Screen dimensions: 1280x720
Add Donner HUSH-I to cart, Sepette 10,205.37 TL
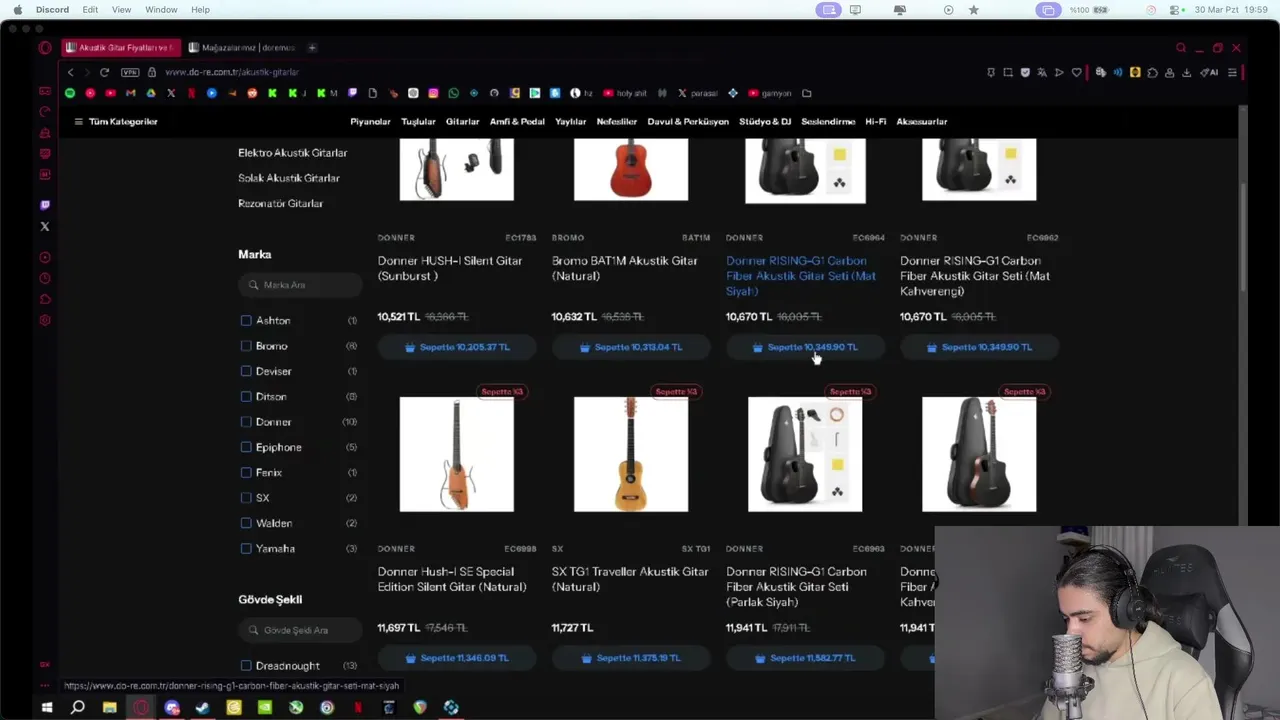457,347
